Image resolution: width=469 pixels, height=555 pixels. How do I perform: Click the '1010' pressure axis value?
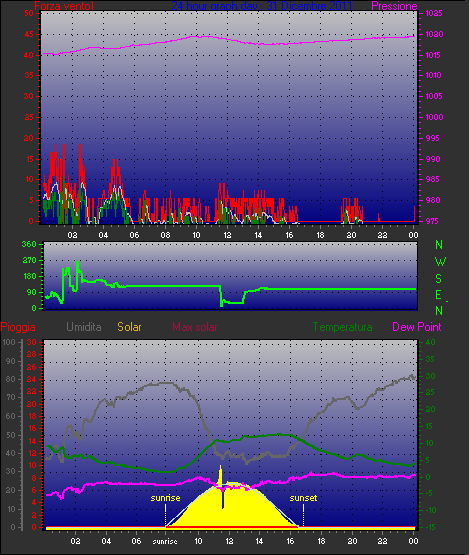click(x=433, y=75)
